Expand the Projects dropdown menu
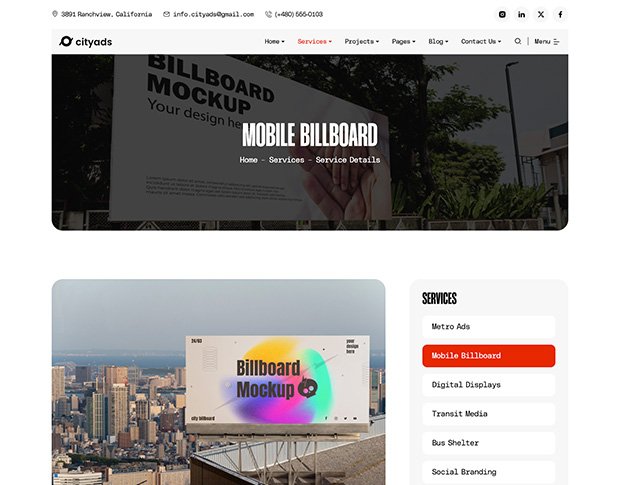Image resolution: width=620 pixels, height=485 pixels. [362, 42]
